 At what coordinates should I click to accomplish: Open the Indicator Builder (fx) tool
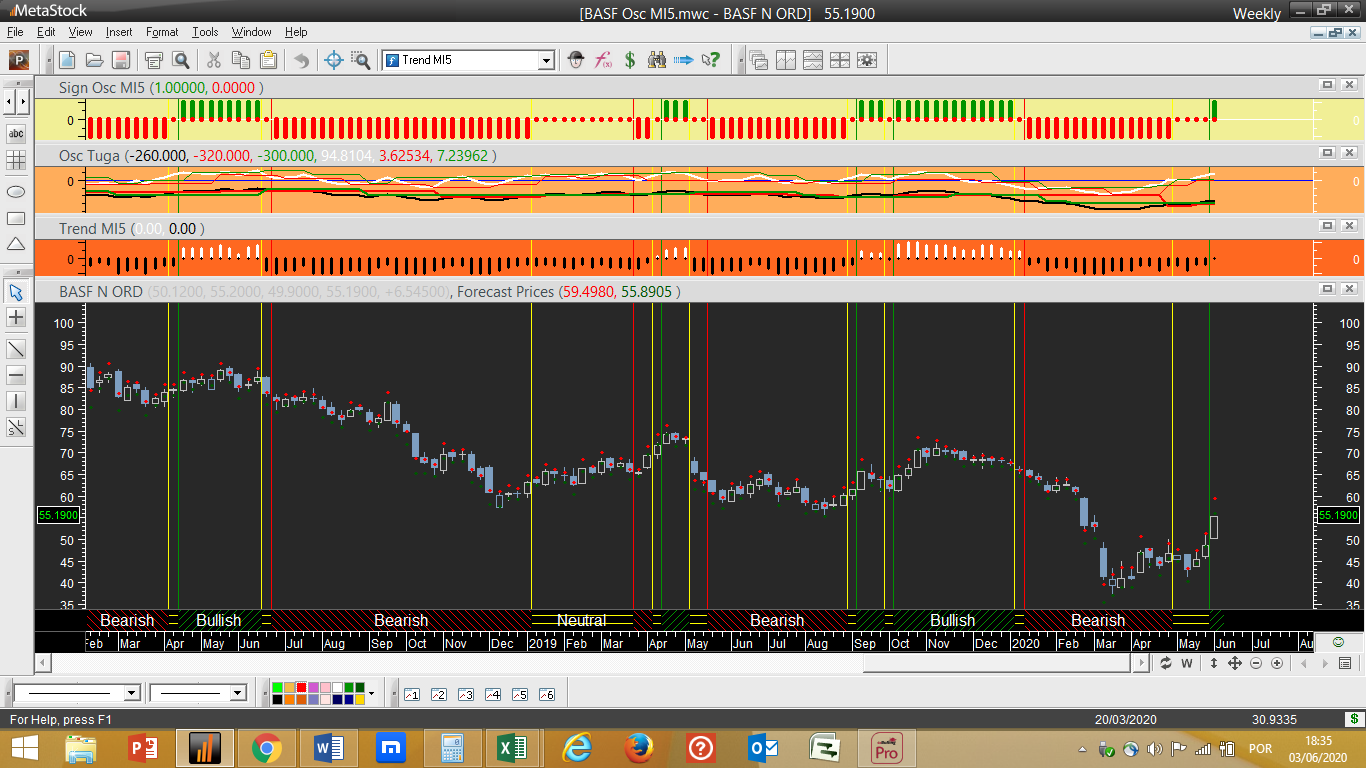pyautogui.click(x=603, y=60)
